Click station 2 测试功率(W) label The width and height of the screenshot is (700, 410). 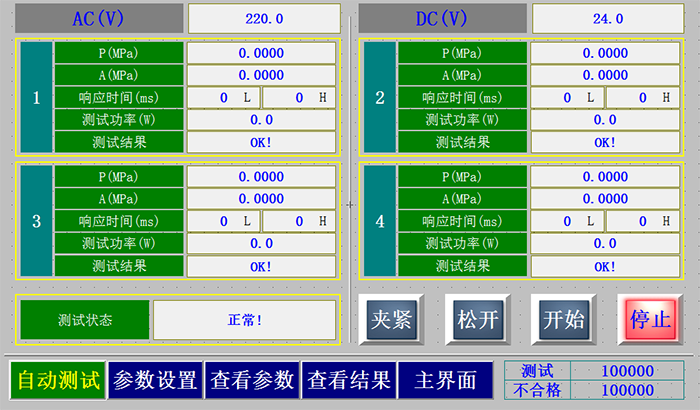462,120
